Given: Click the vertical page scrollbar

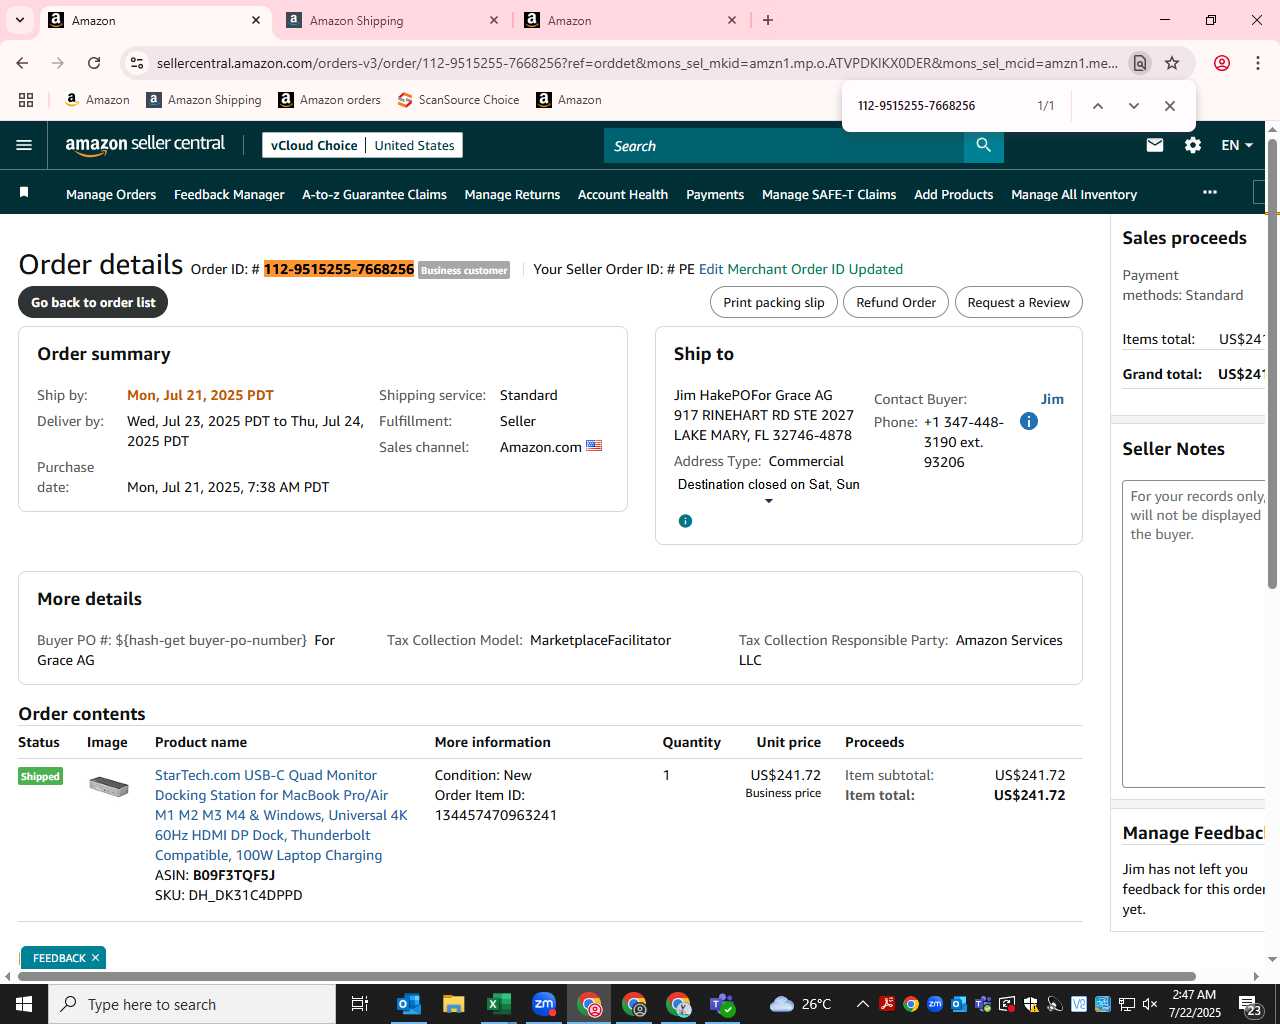Looking at the screenshot, I should click(x=1272, y=364).
